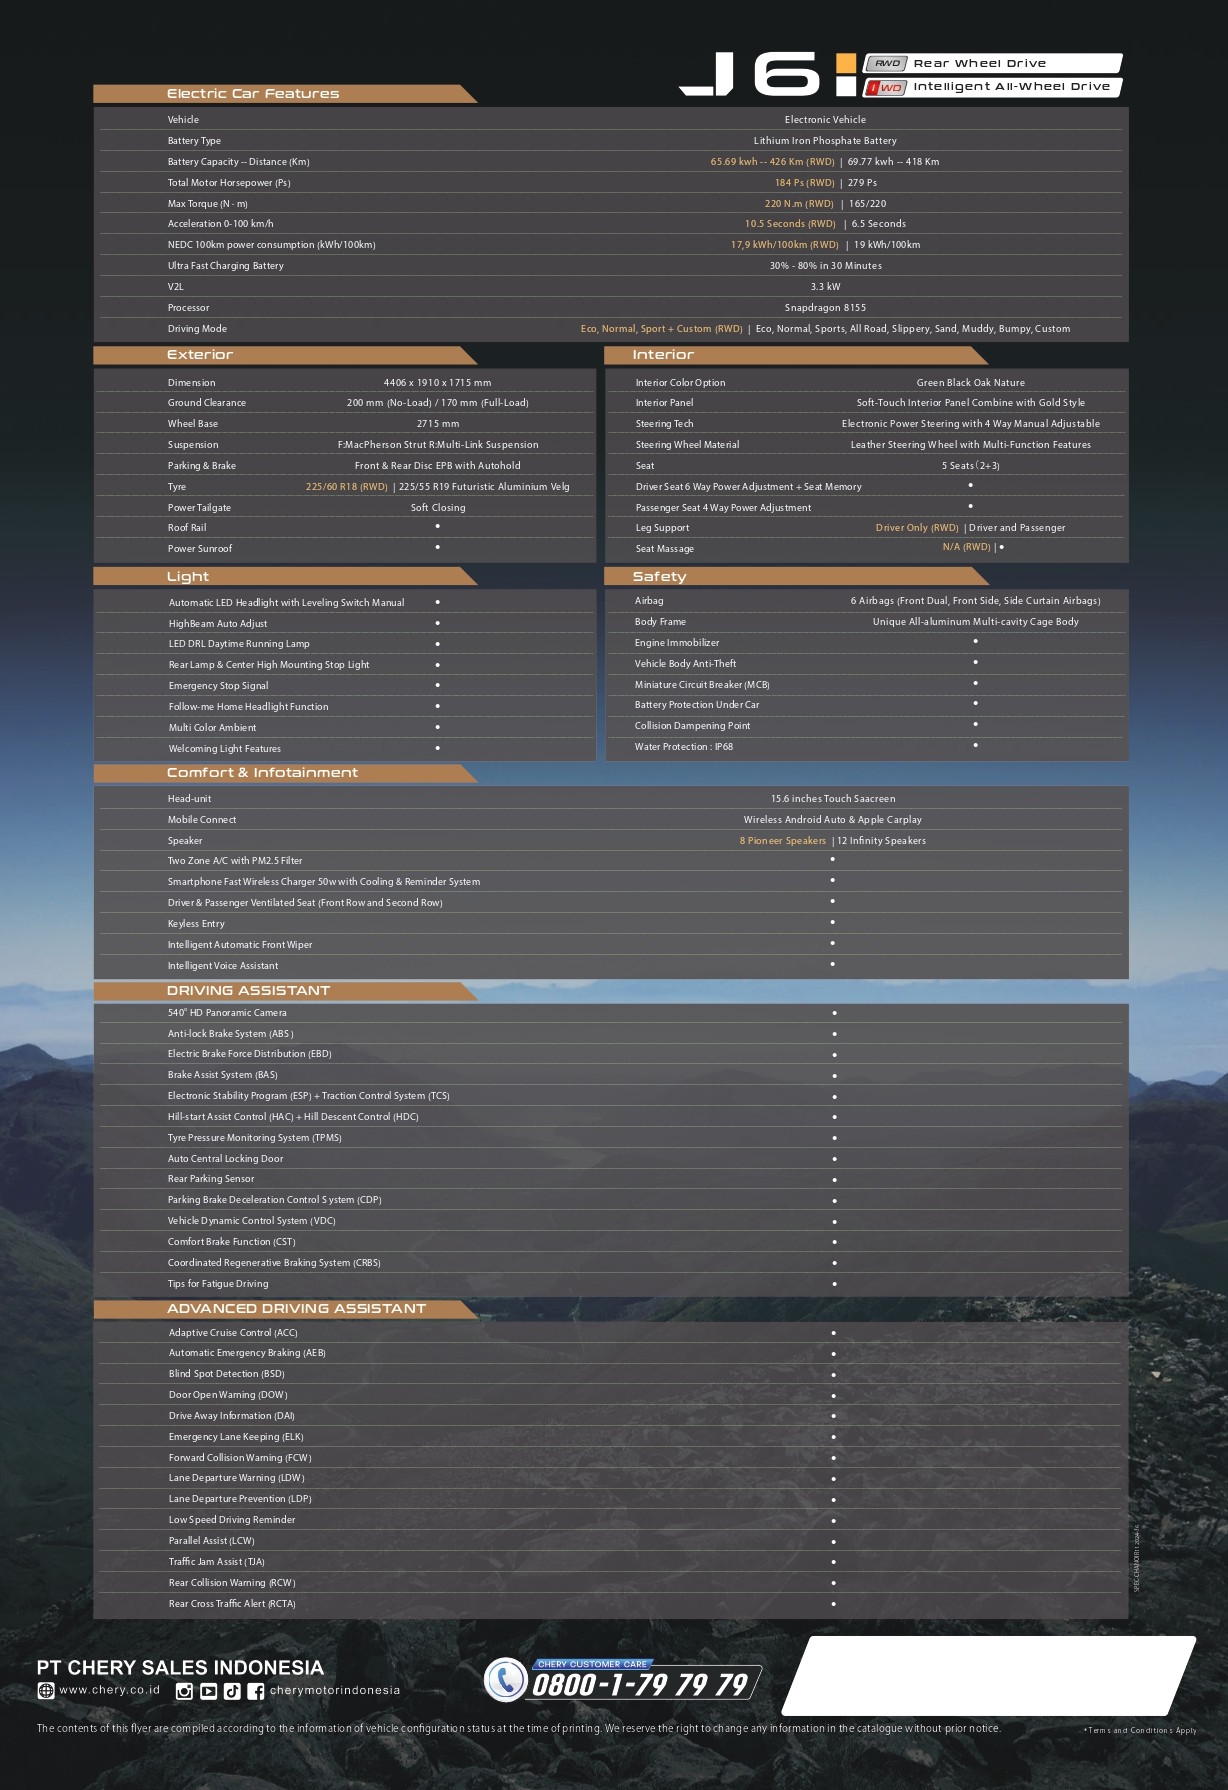Click the YouTube icon in the footer
The width and height of the screenshot is (1228, 1790).
tap(208, 1691)
